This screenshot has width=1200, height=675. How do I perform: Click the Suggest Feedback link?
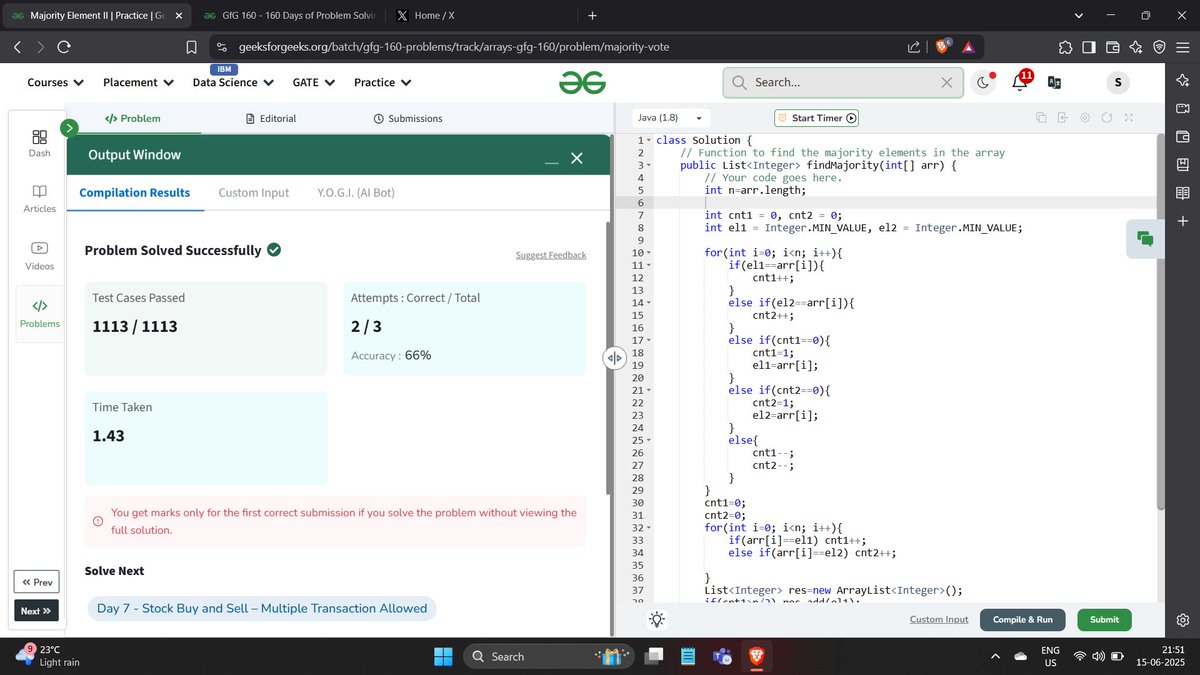point(551,254)
